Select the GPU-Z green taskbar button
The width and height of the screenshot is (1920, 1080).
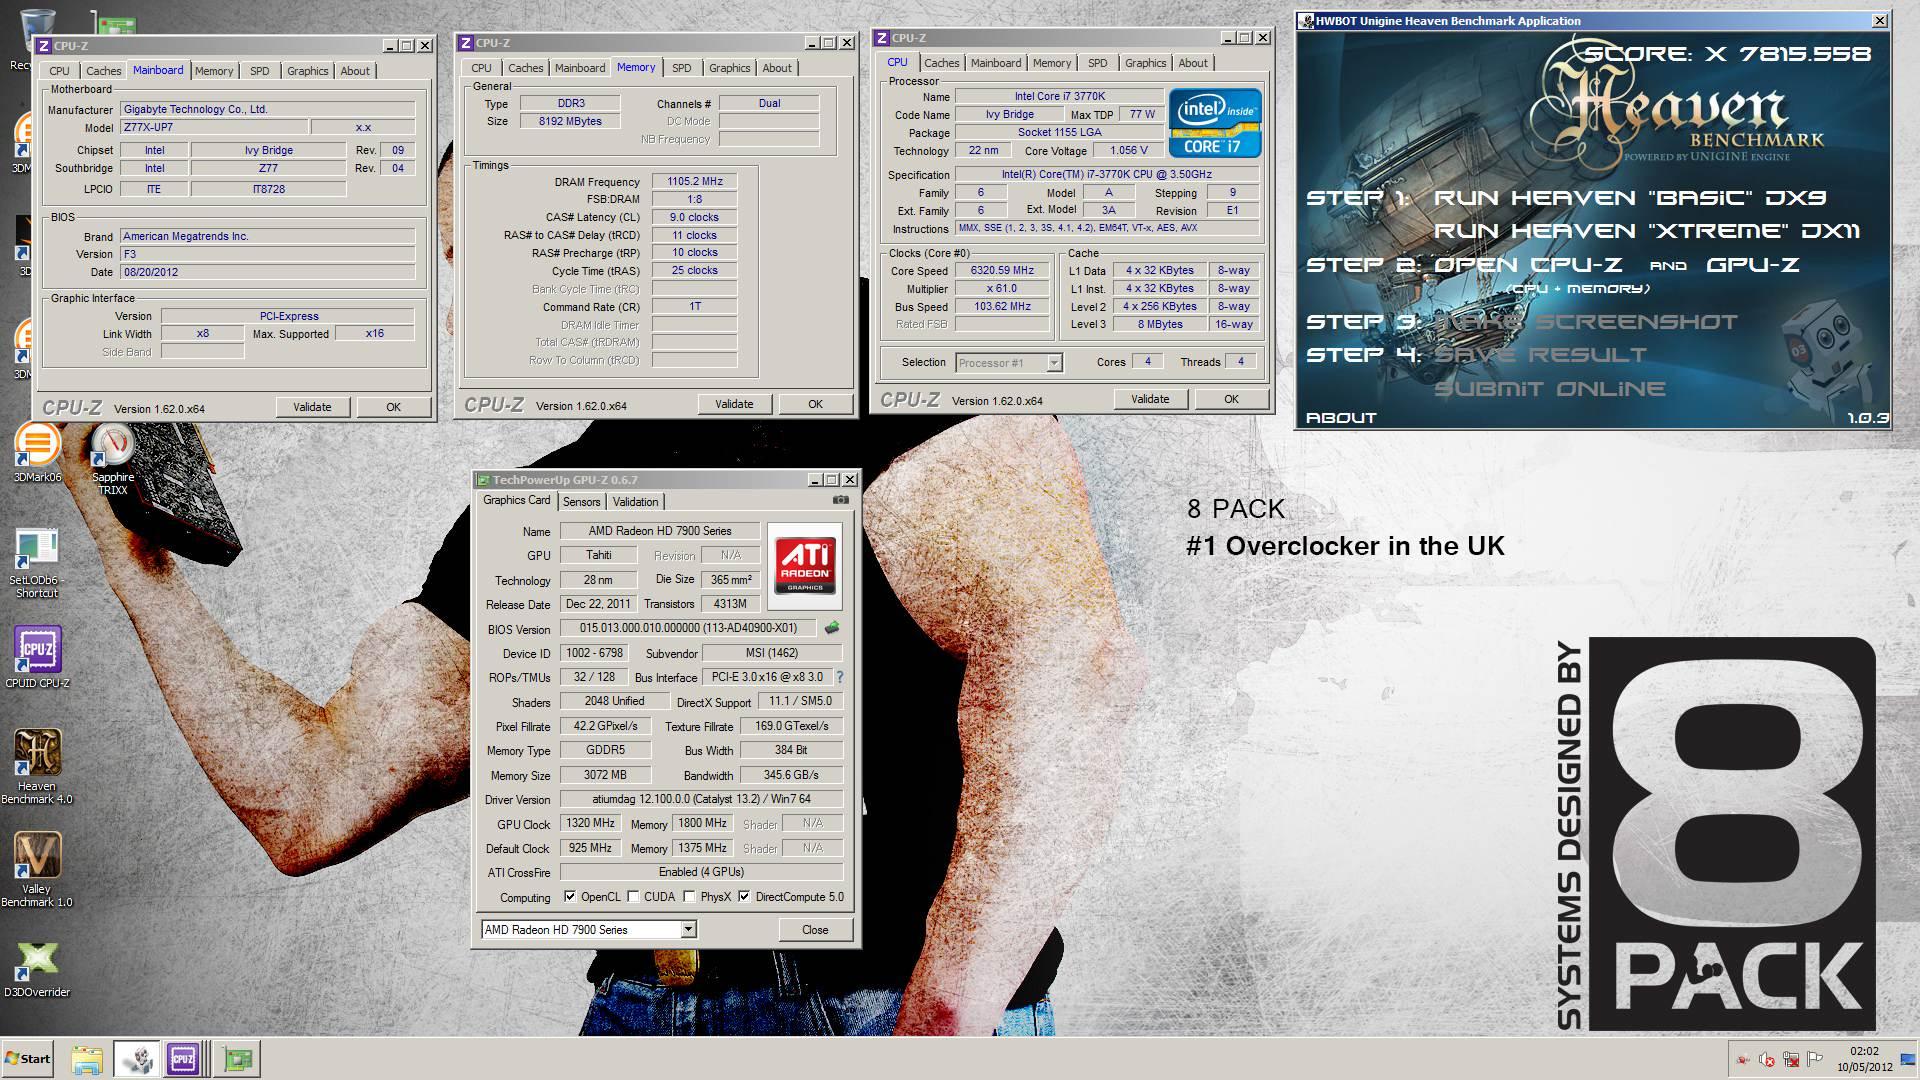tap(238, 1059)
